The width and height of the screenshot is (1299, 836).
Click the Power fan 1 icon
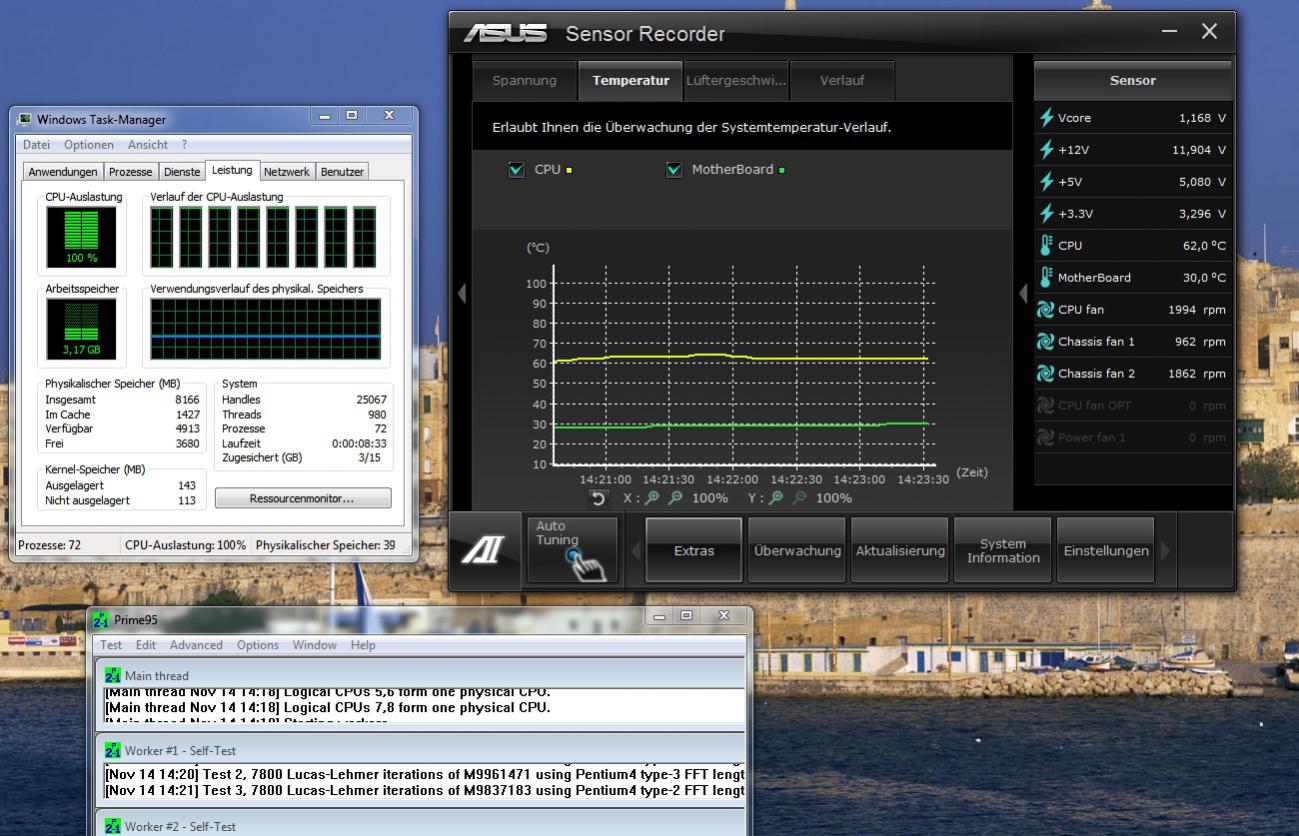[x=1046, y=438]
